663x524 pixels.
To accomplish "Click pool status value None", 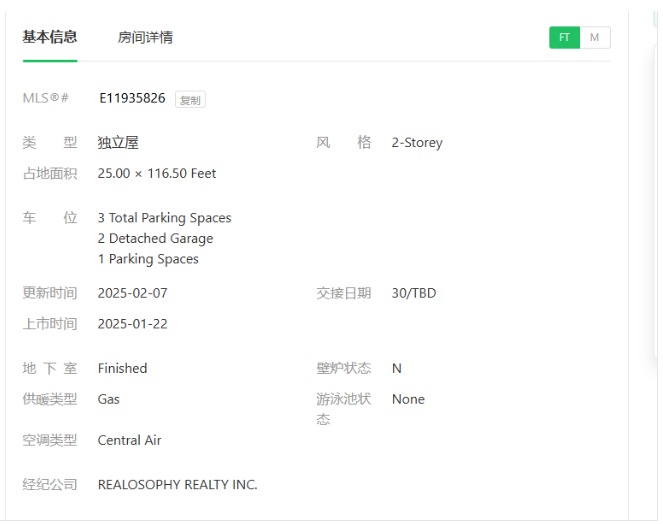I will tap(408, 399).
